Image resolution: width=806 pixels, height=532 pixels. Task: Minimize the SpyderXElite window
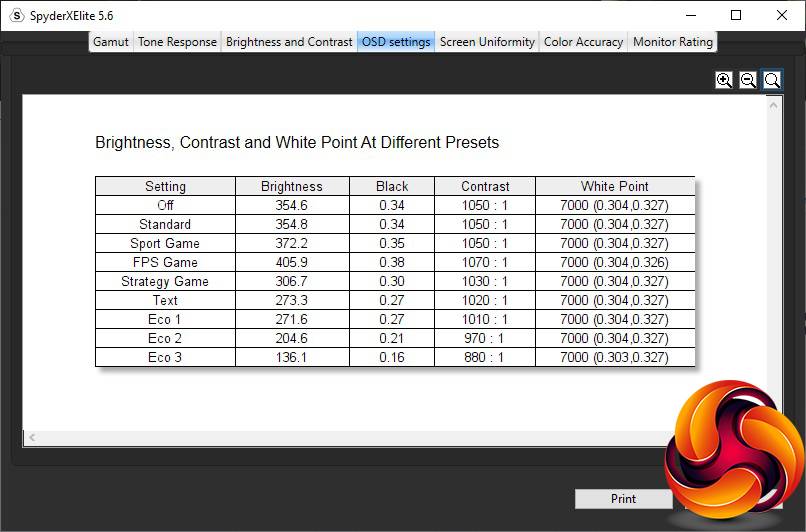pyautogui.click(x=691, y=15)
